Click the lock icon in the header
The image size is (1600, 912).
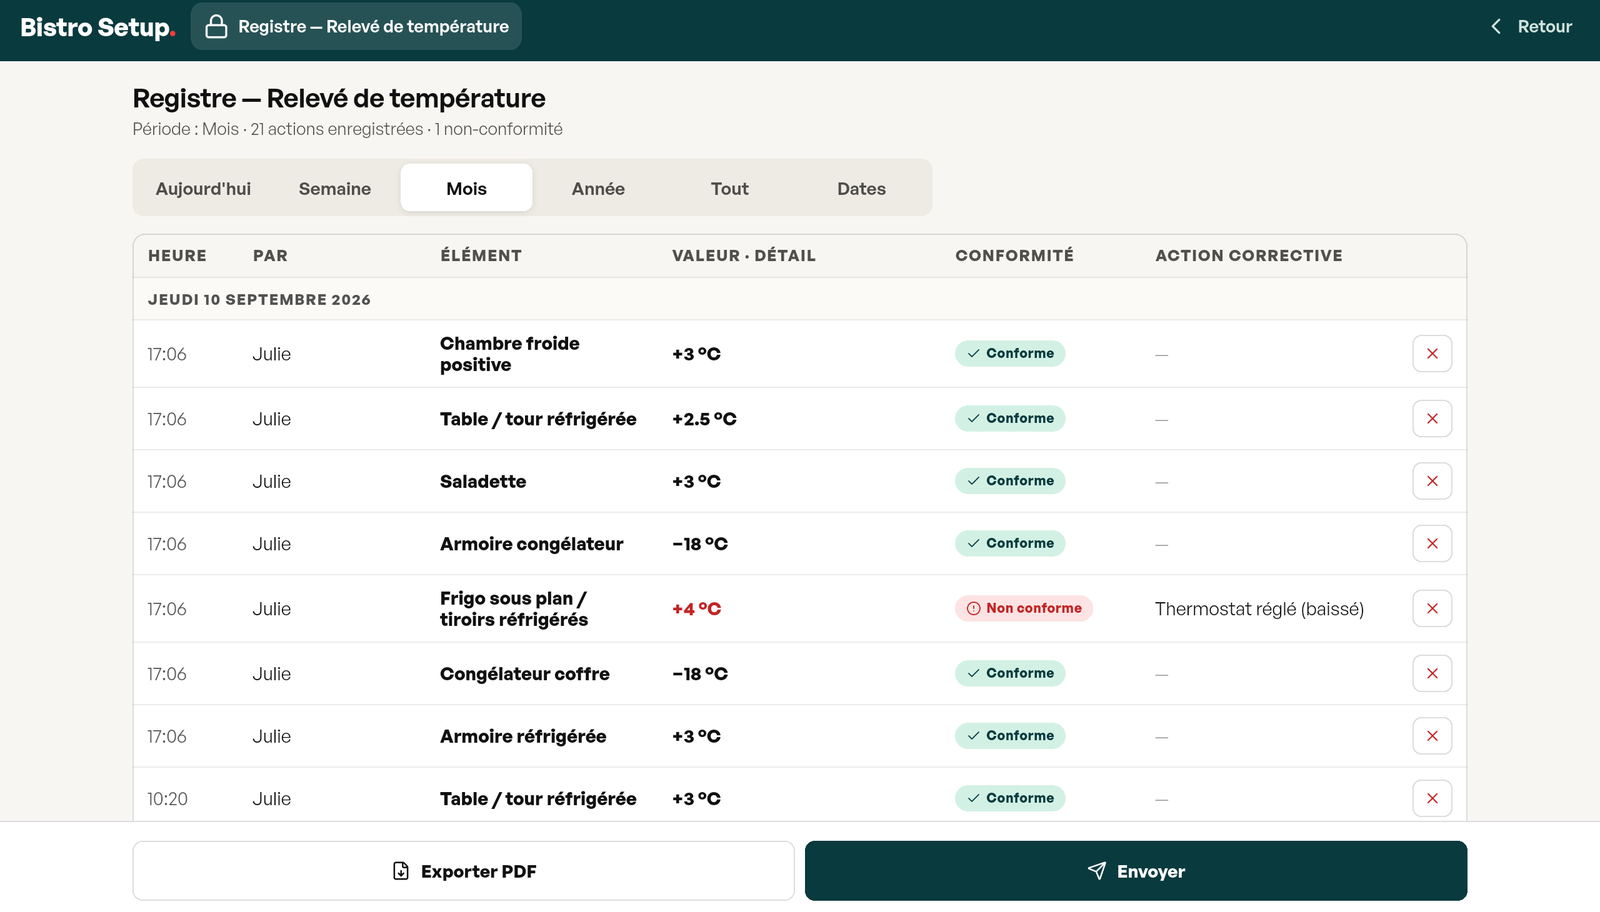(x=216, y=27)
